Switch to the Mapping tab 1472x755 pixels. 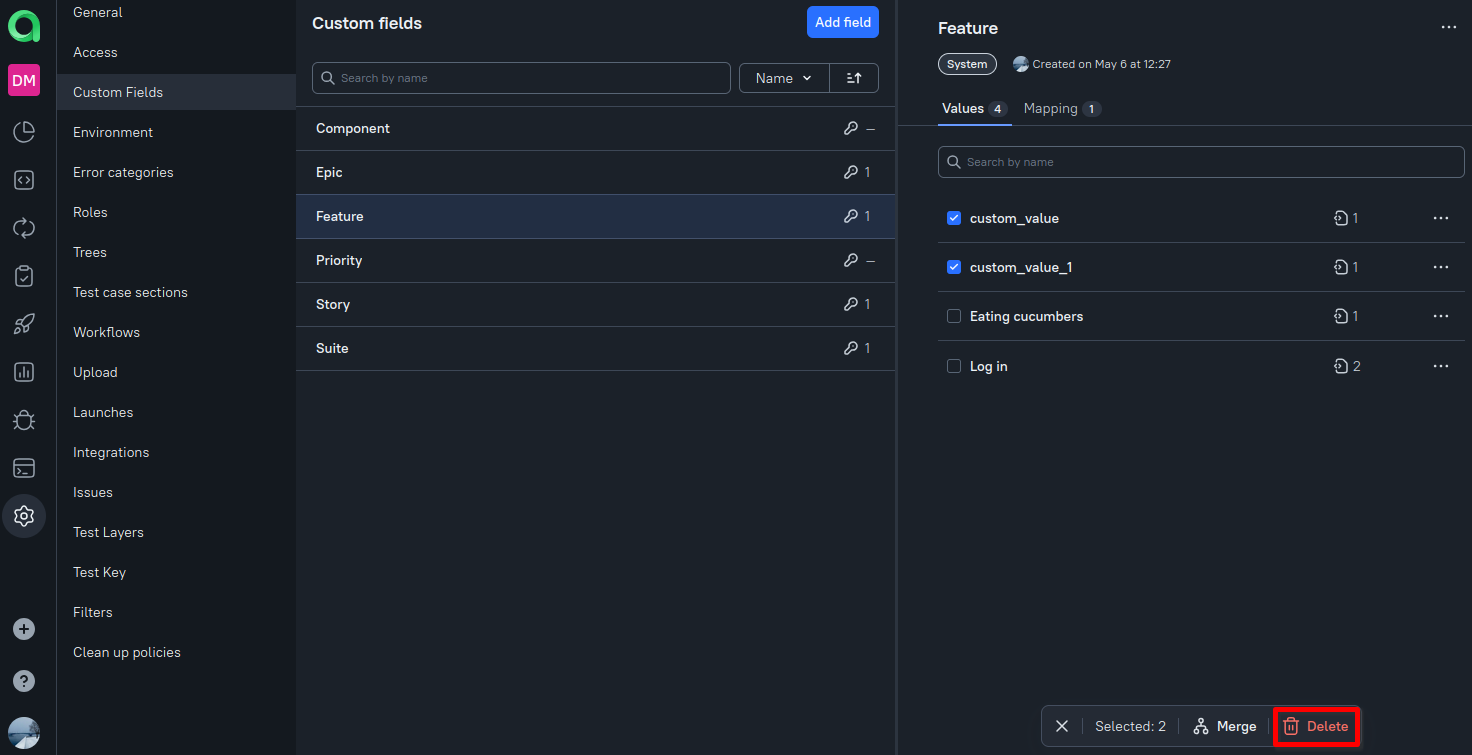point(1051,108)
